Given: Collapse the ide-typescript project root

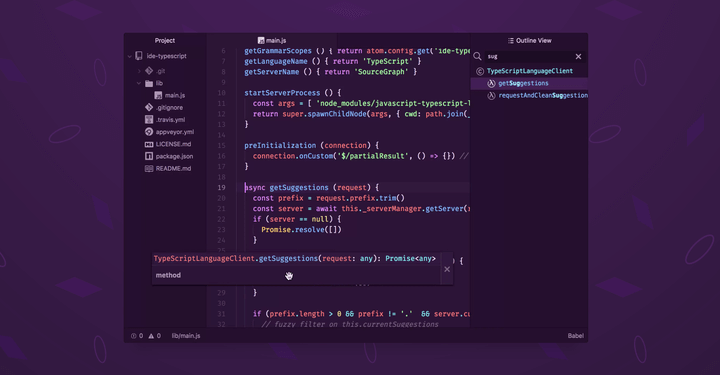Looking at the screenshot, I should pos(129,56).
